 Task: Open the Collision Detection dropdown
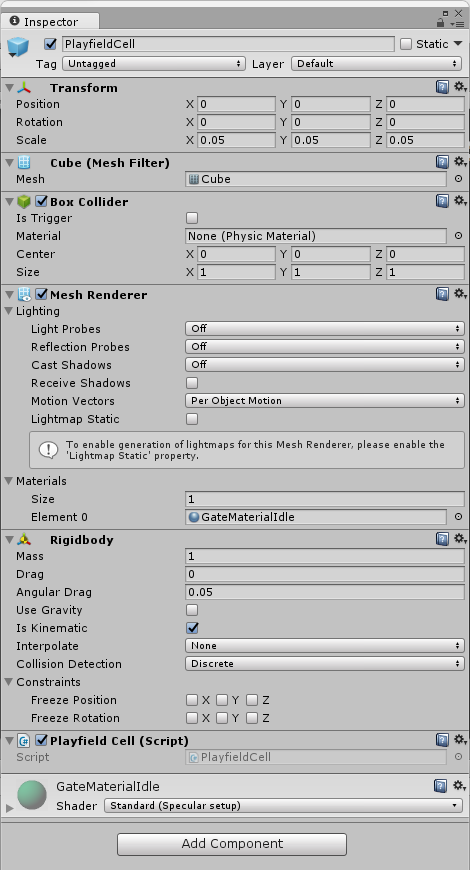(x=325, y=664)
